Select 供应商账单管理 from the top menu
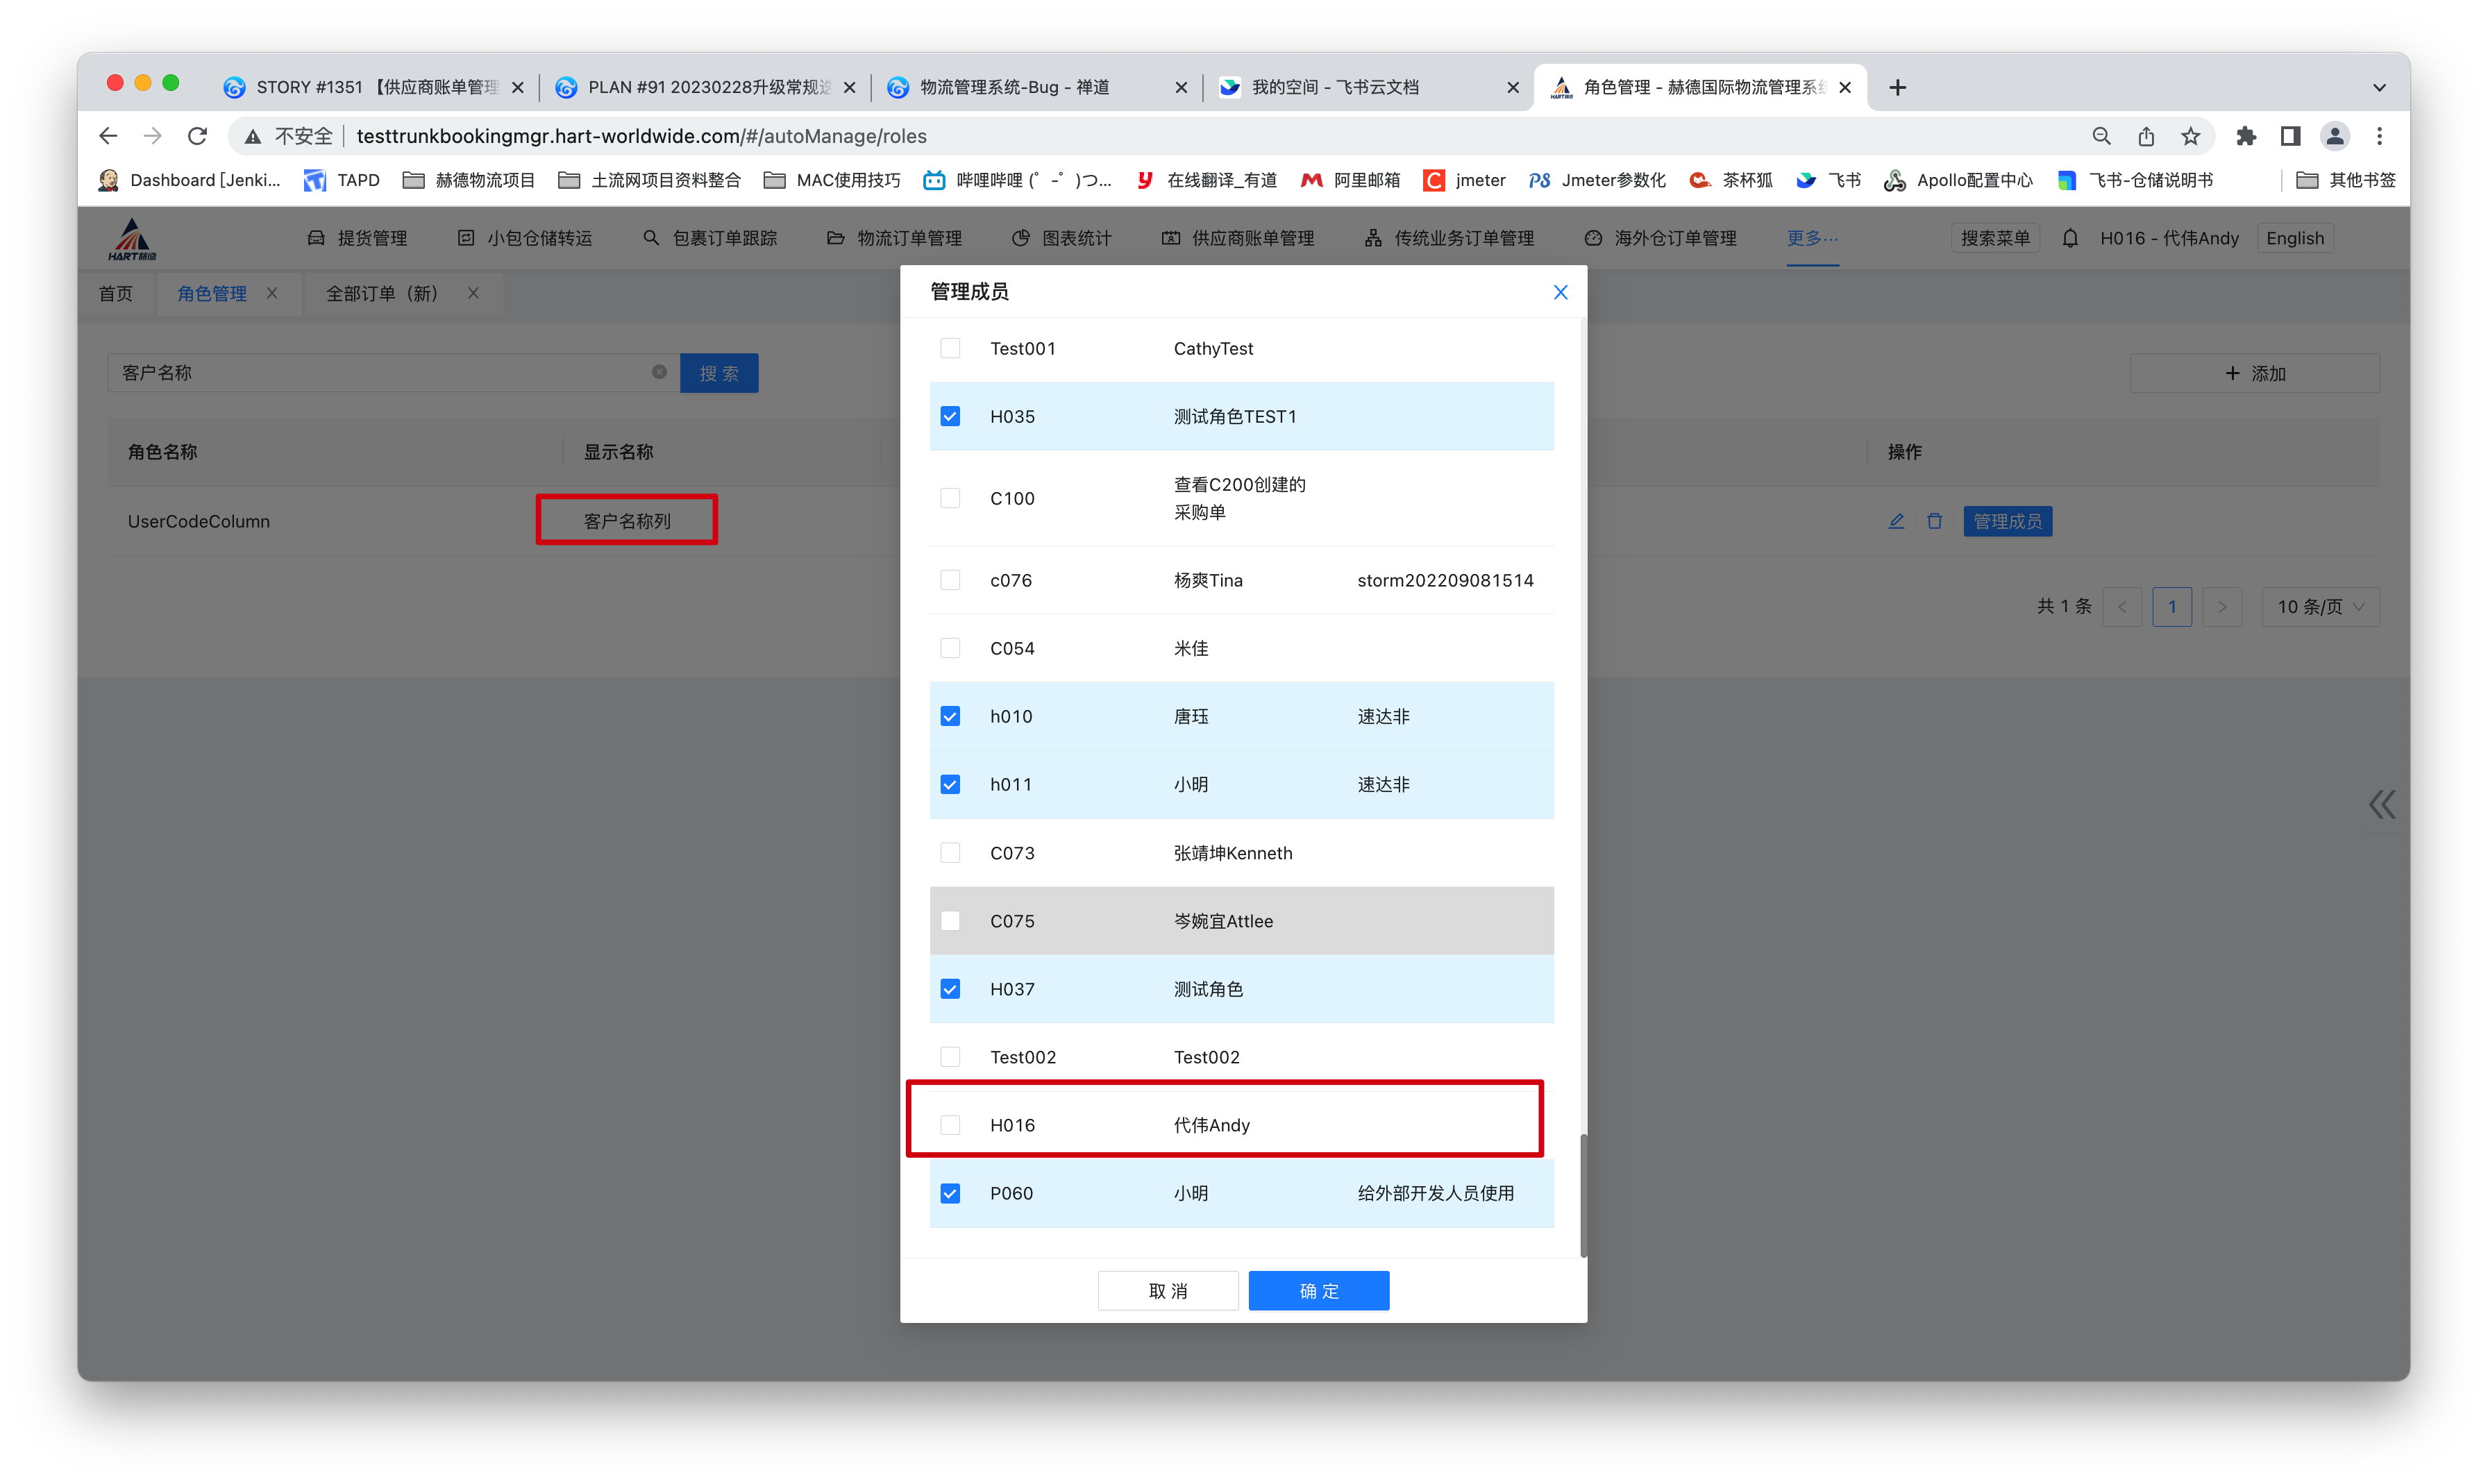The height and width of the screenshot is (1484, 2488). [1237, 238]
